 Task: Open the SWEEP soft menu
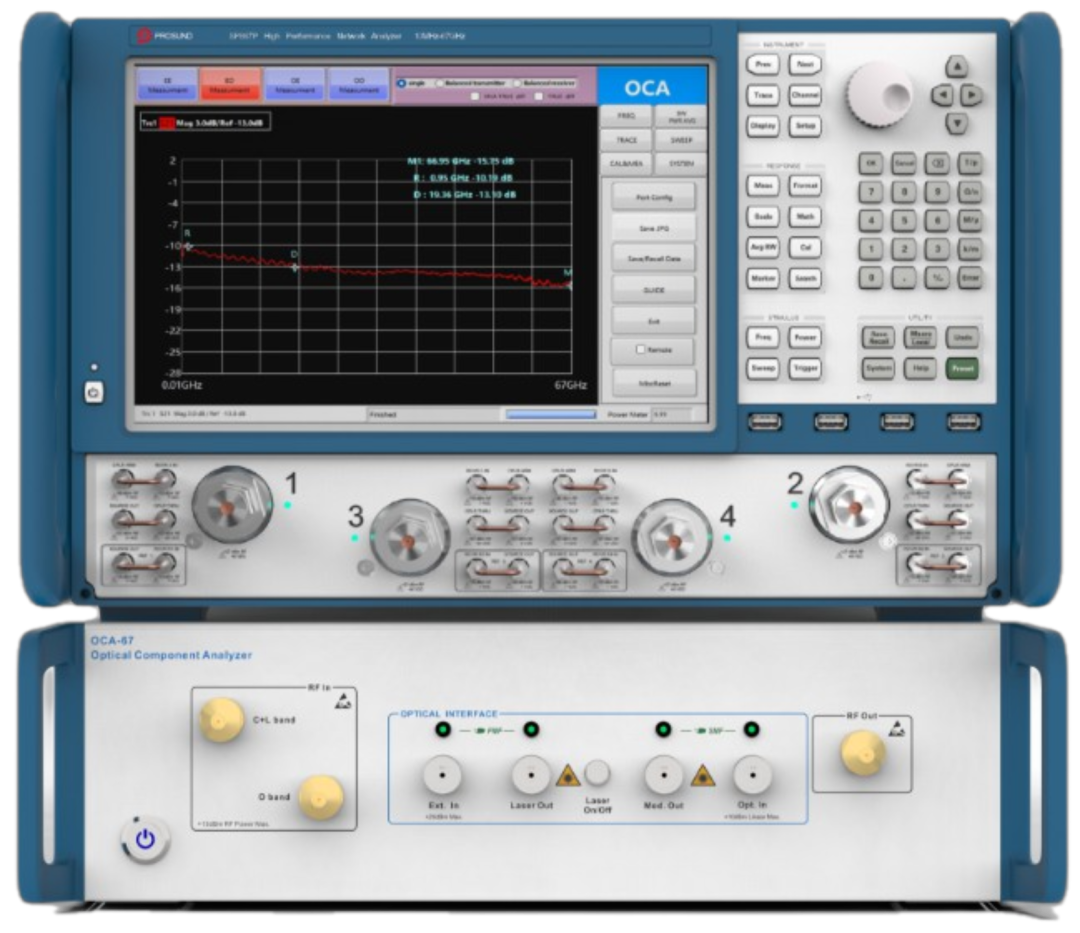pyautogui.click(x=681, y=140)
